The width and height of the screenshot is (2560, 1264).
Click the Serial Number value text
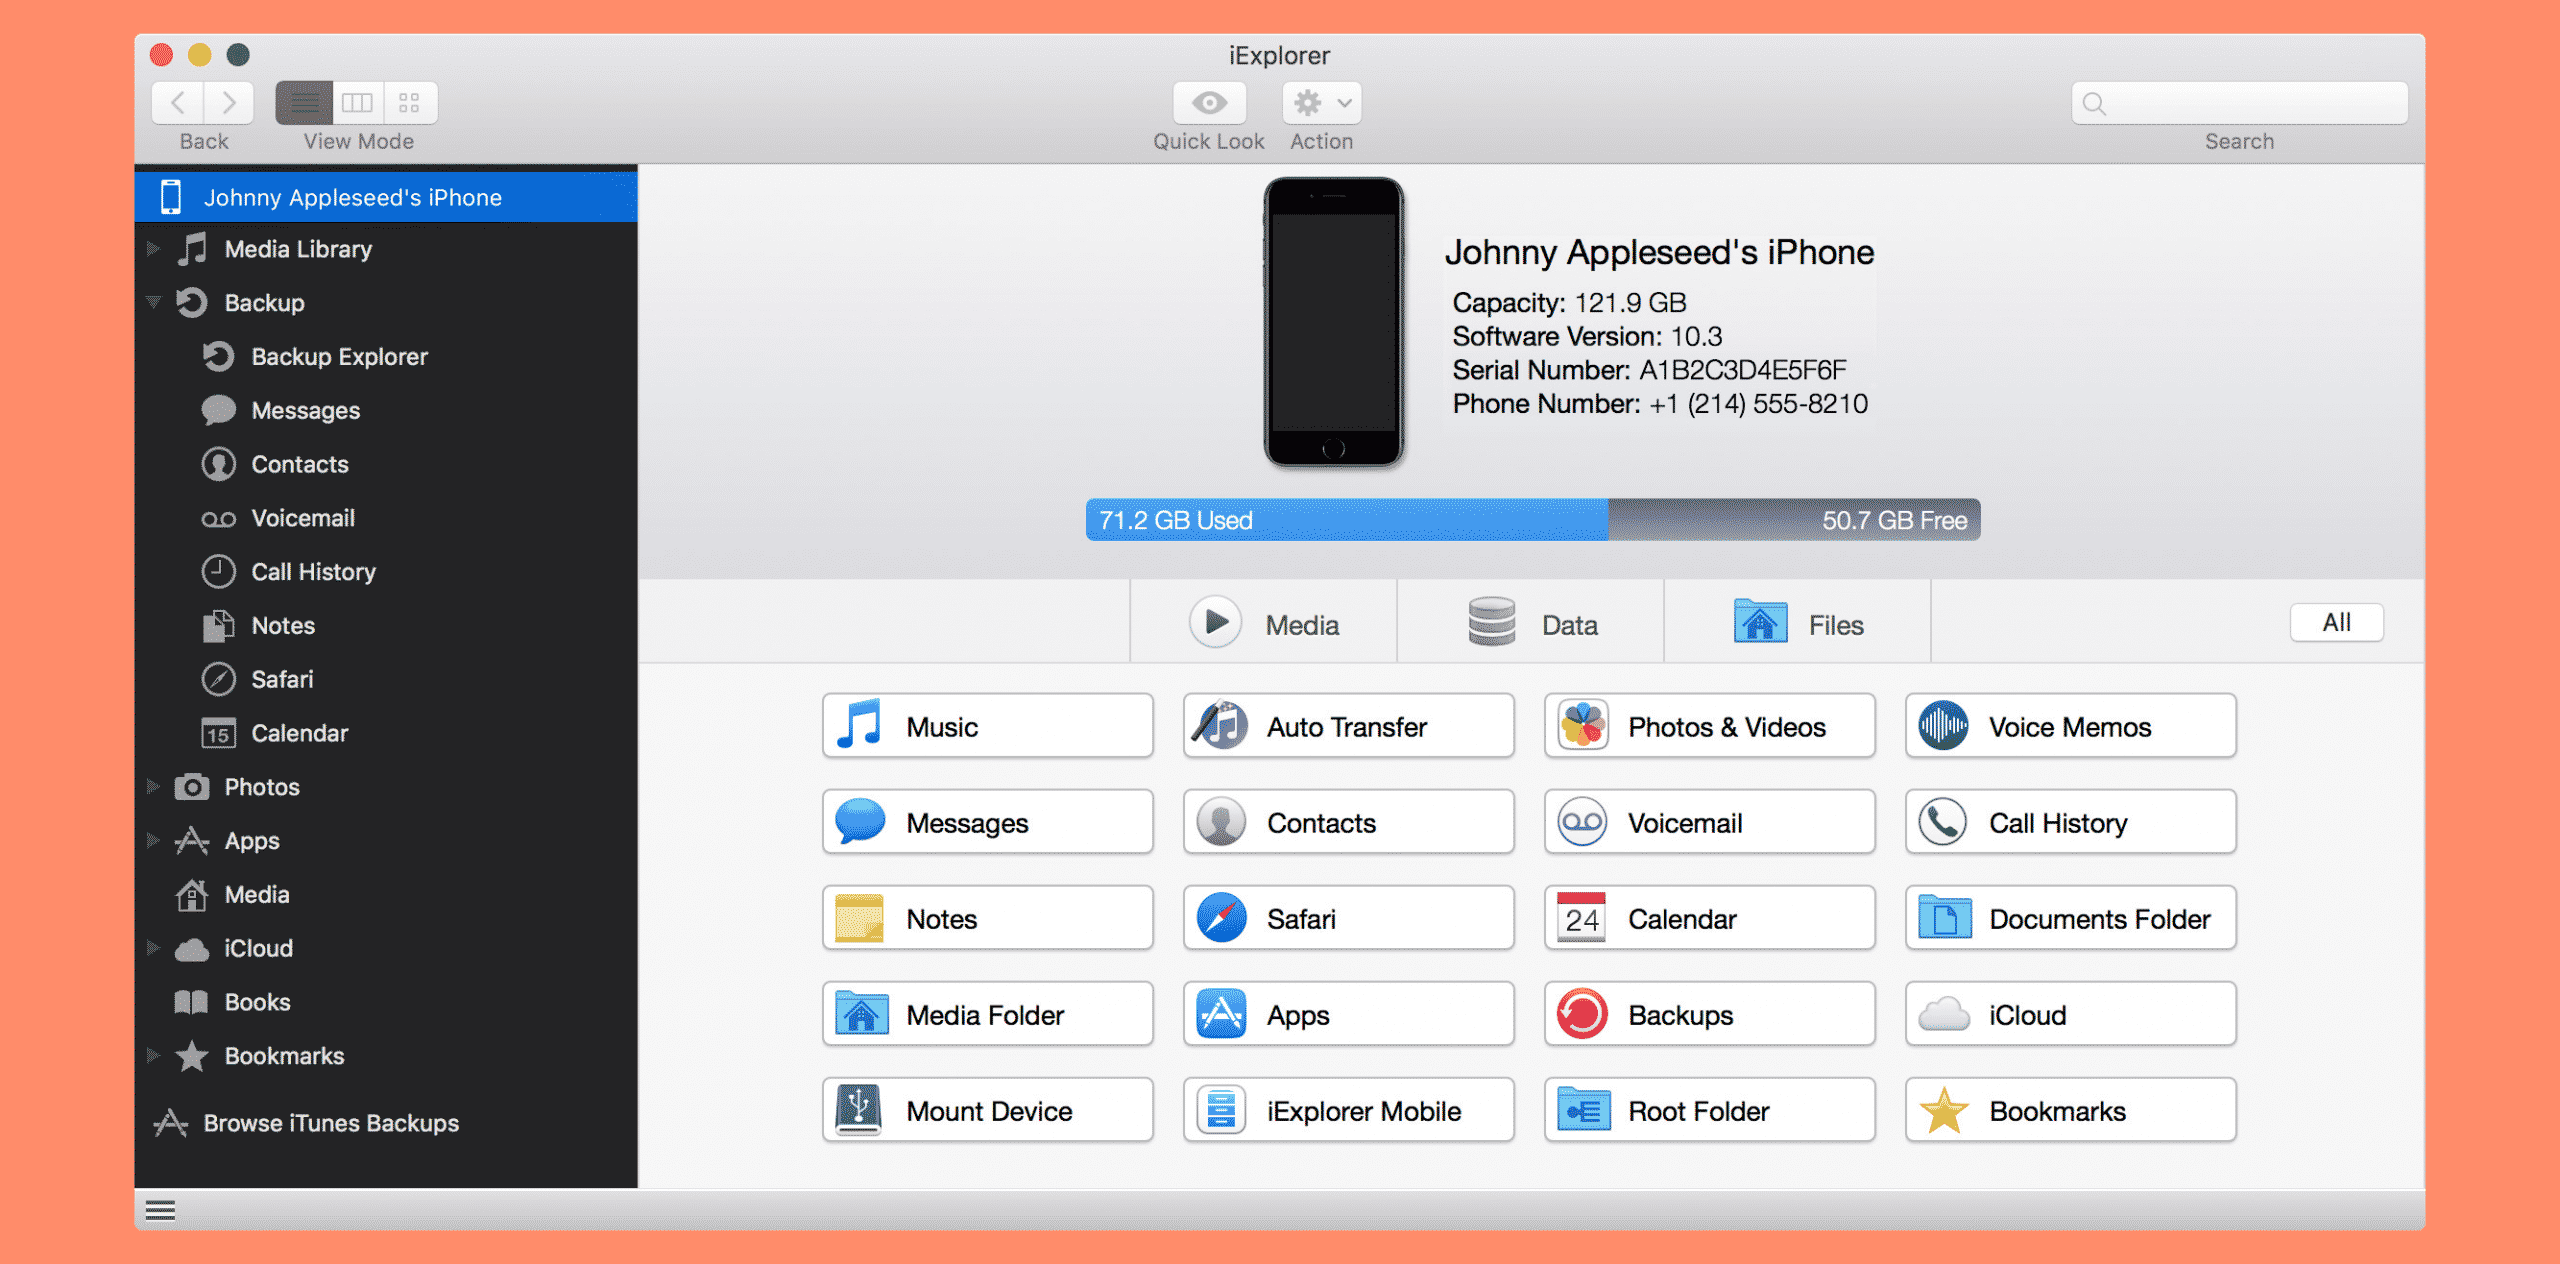point(1742,370)
